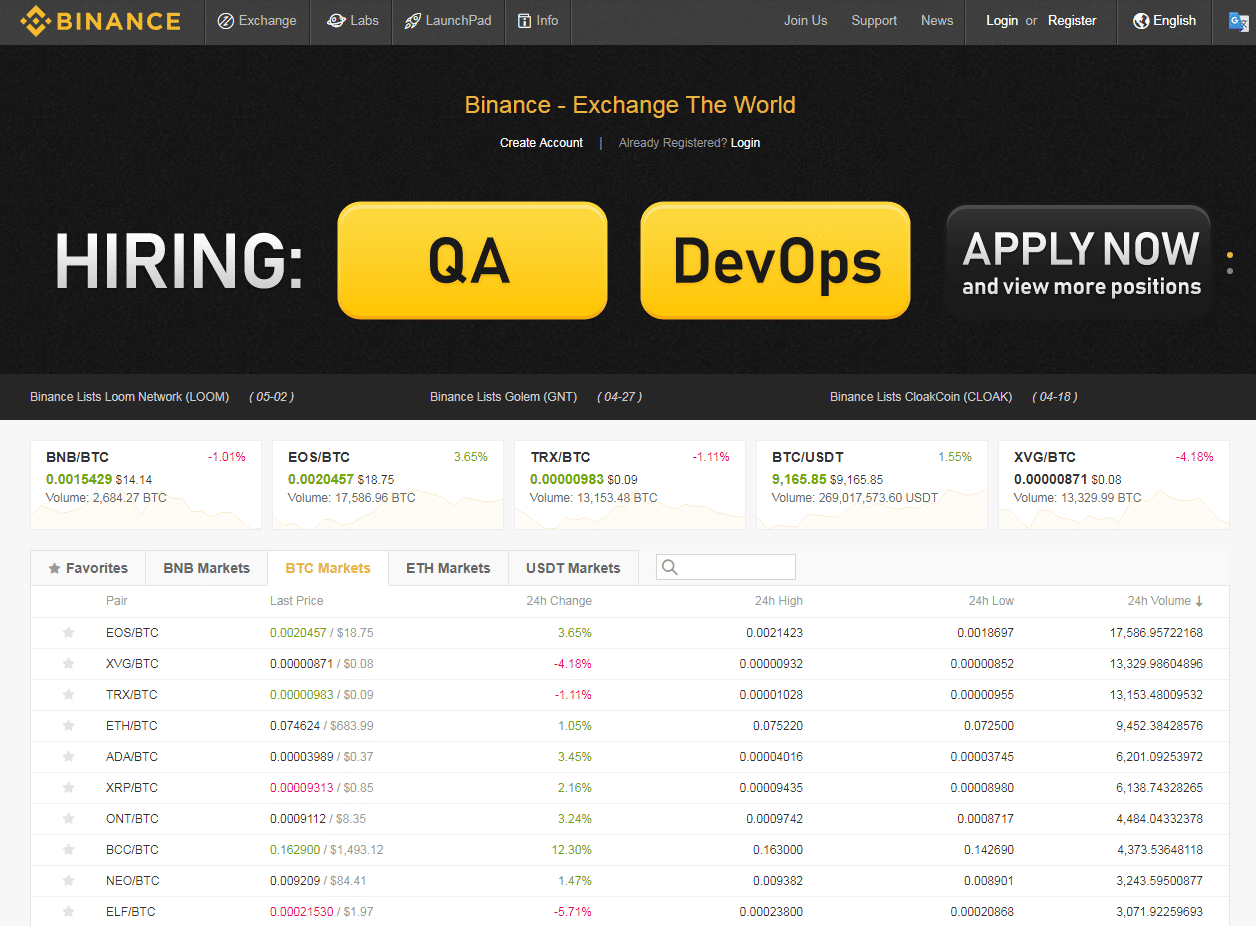
Task: Open the XVG/BTC ticker card
Action: (1114, 485)
